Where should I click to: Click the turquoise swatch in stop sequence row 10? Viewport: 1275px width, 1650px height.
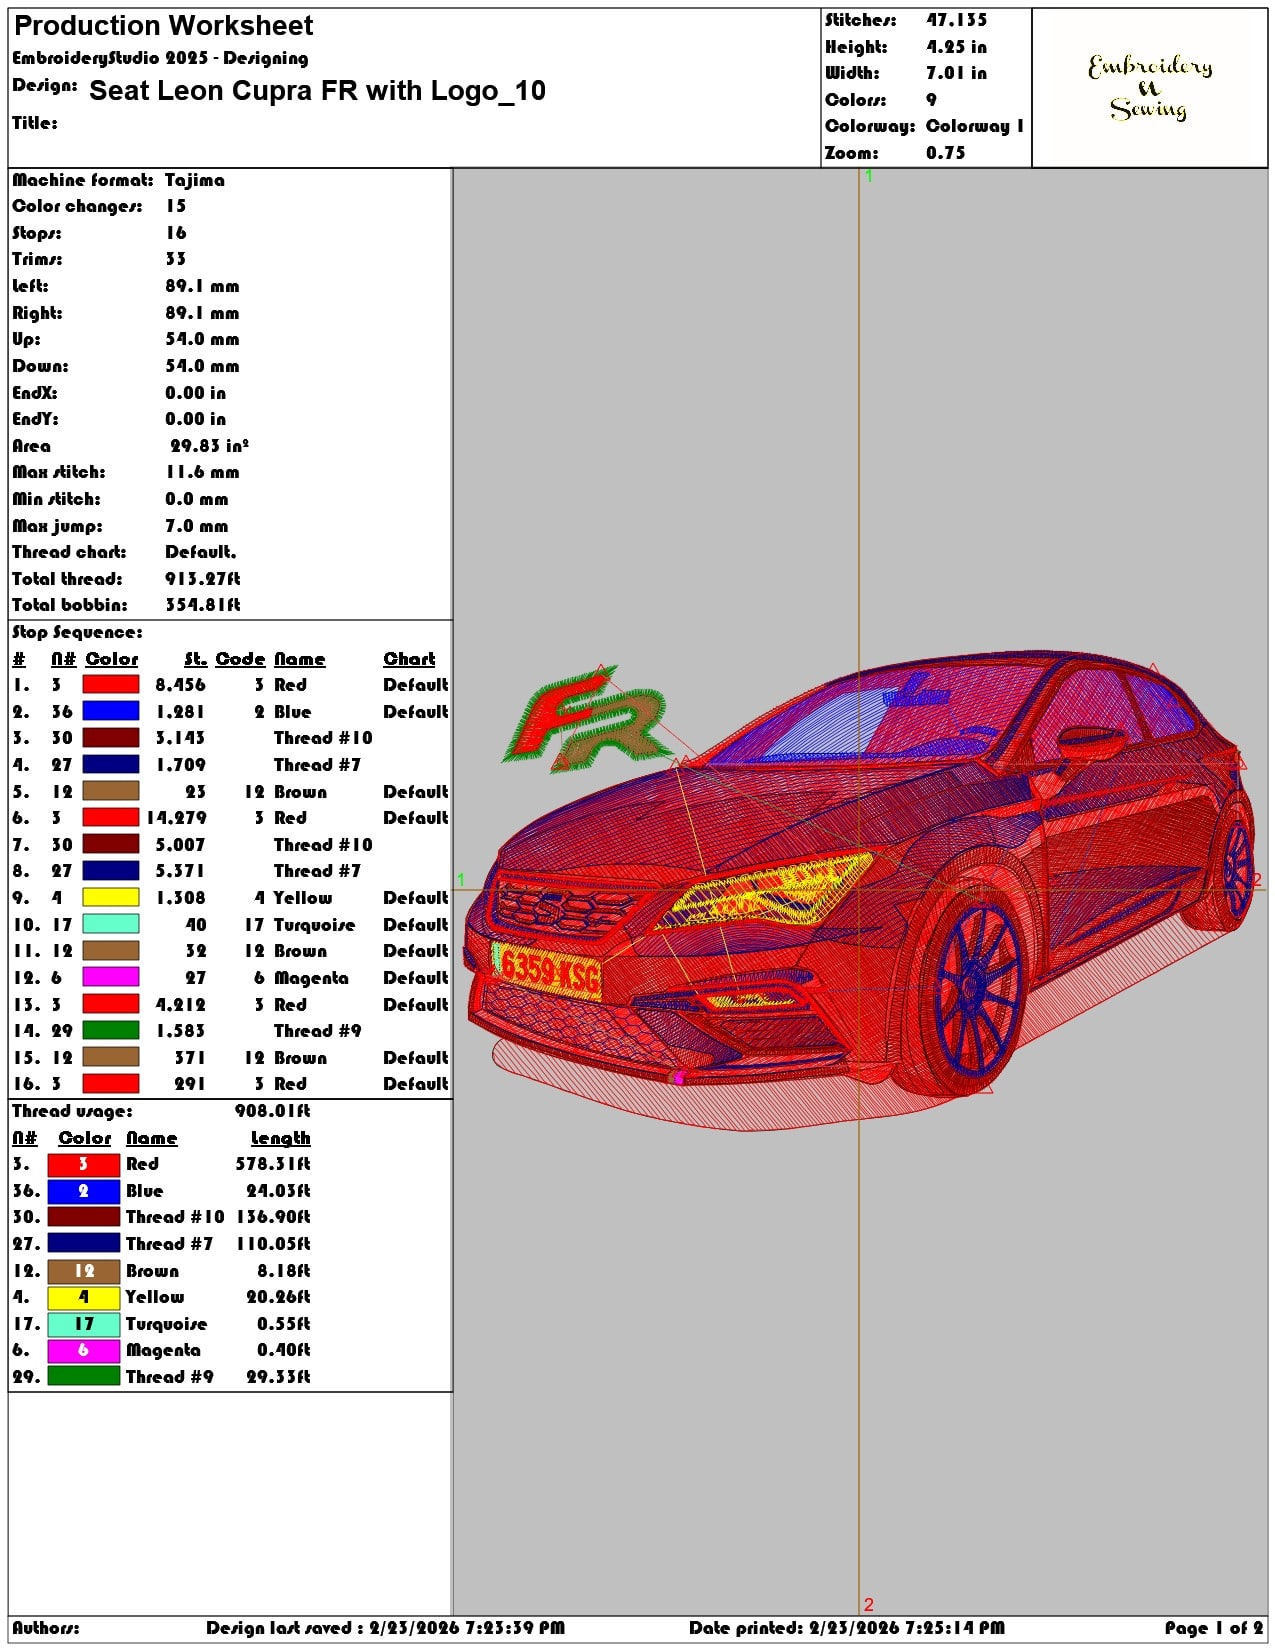point(110,925)
